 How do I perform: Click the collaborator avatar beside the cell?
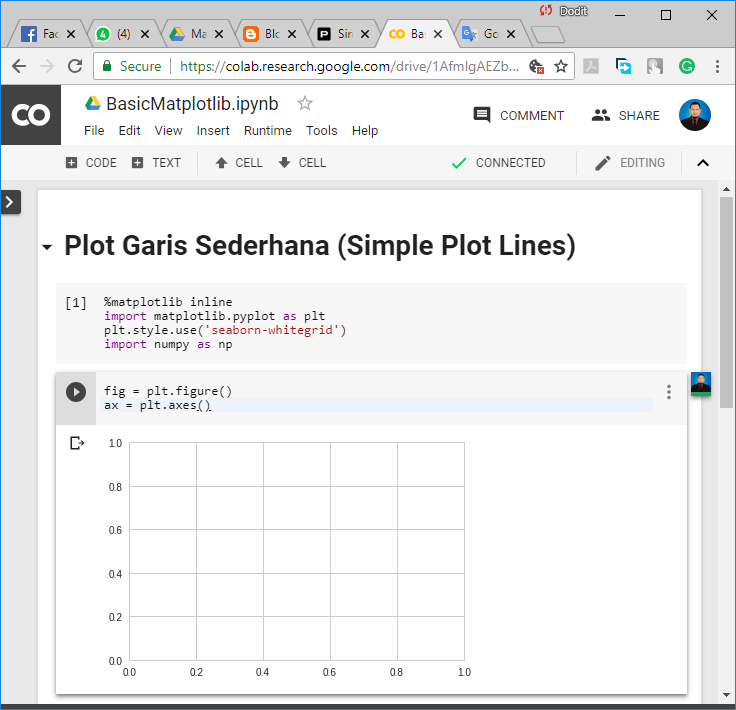click(x=701, y=384)
